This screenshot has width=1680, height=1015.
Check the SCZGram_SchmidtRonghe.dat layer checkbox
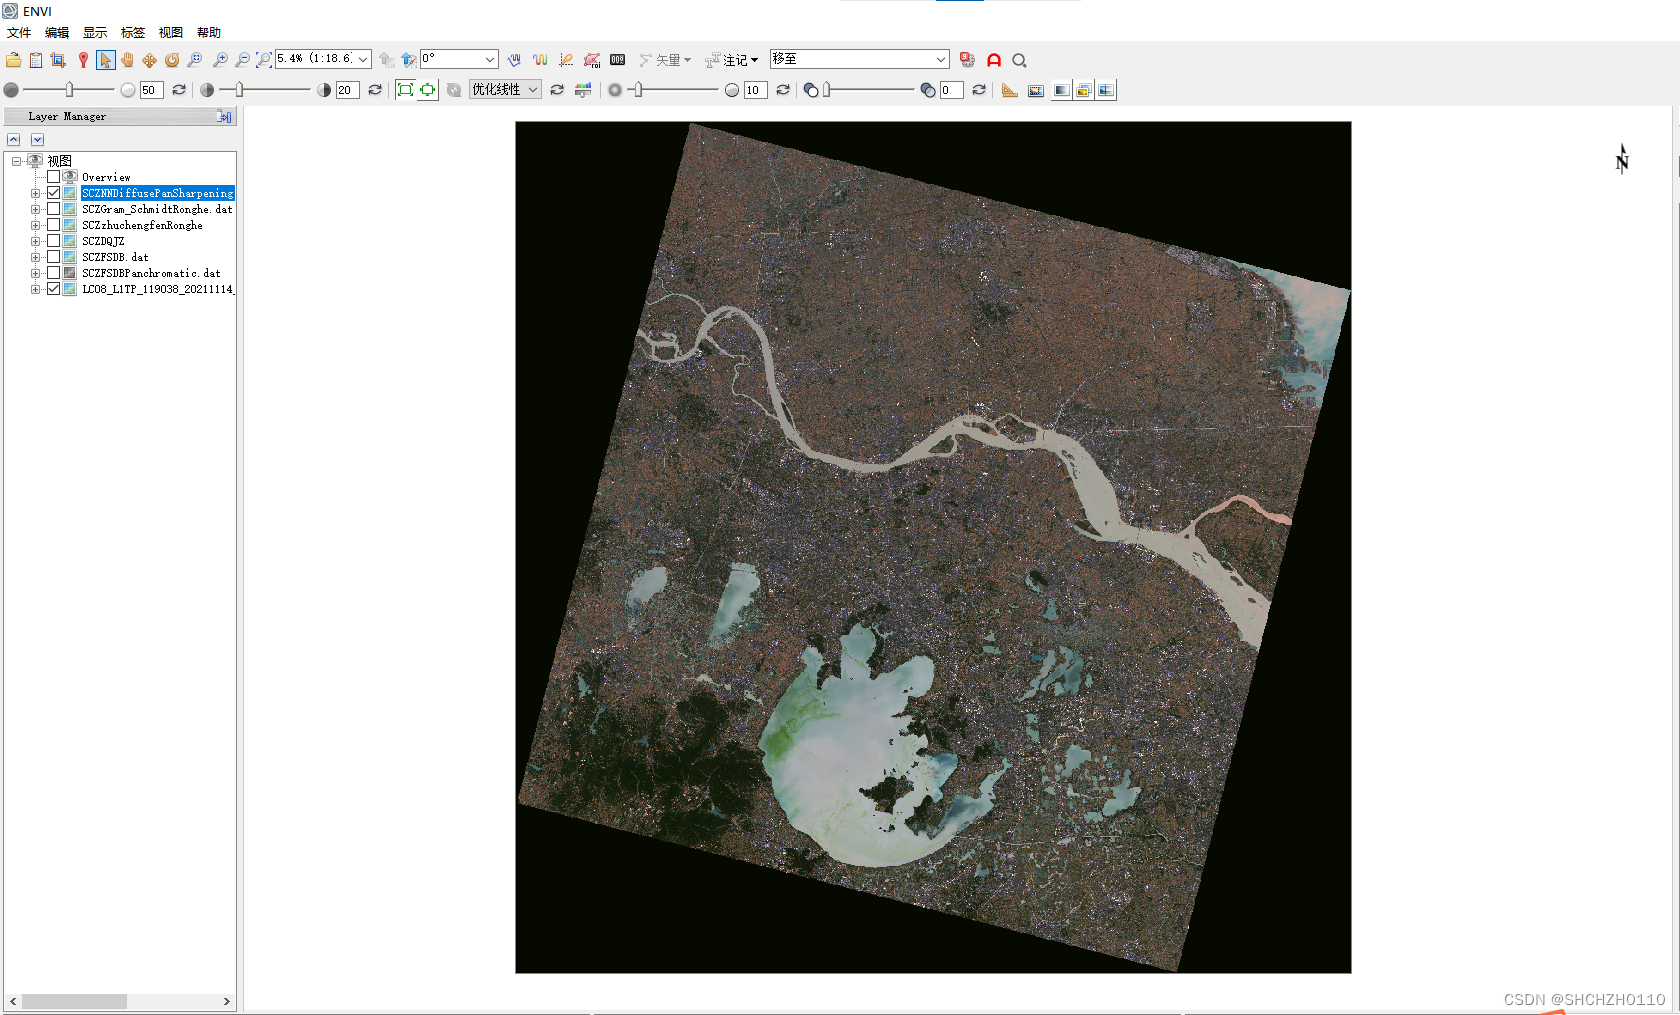point(54,209)
